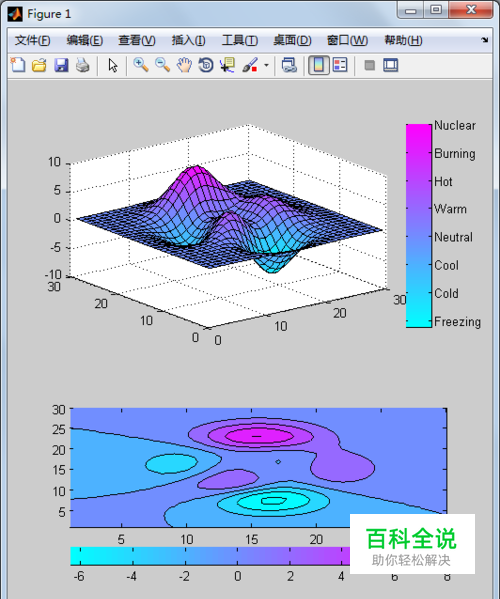
Task: Enable the Rotate 3D tool
Action: 206,65
